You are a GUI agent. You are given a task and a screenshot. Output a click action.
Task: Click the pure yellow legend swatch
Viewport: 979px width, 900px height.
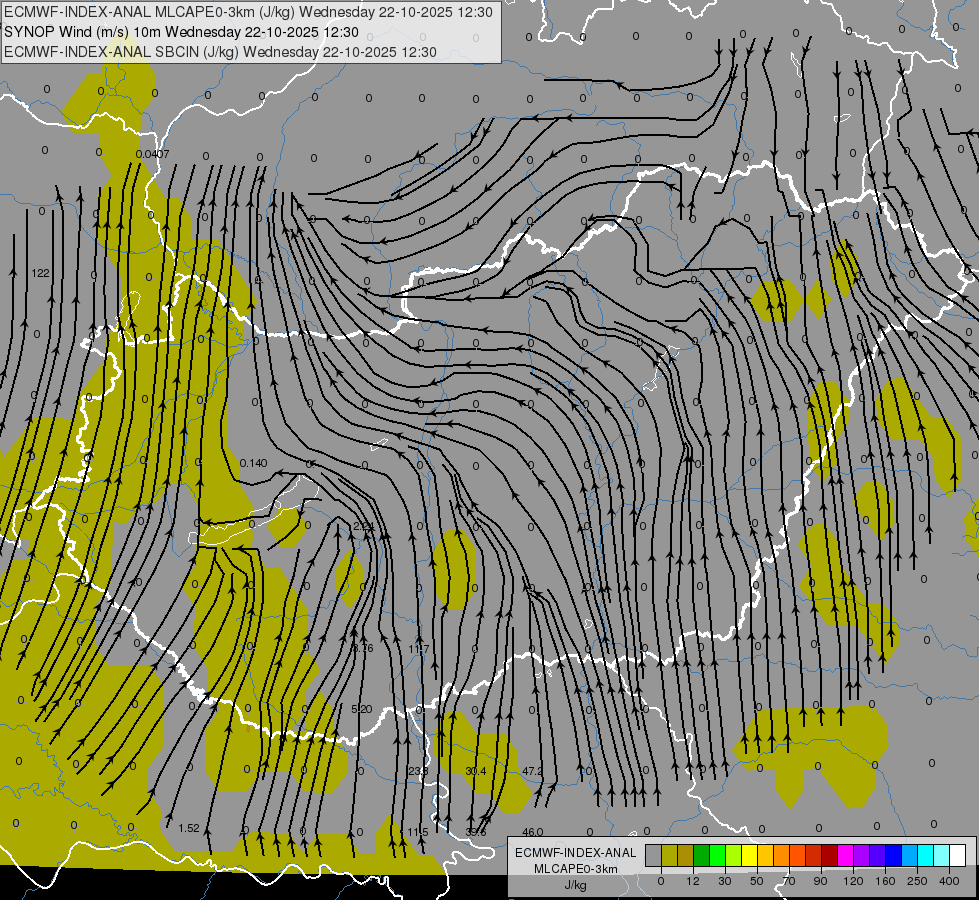(750, 855)
